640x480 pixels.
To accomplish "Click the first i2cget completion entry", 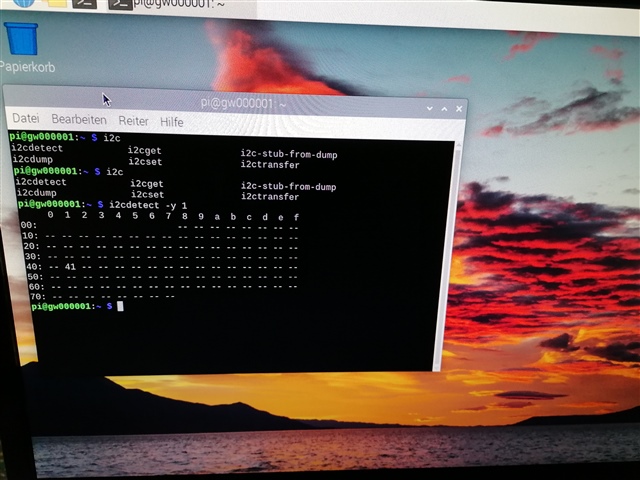I will 145,151.
